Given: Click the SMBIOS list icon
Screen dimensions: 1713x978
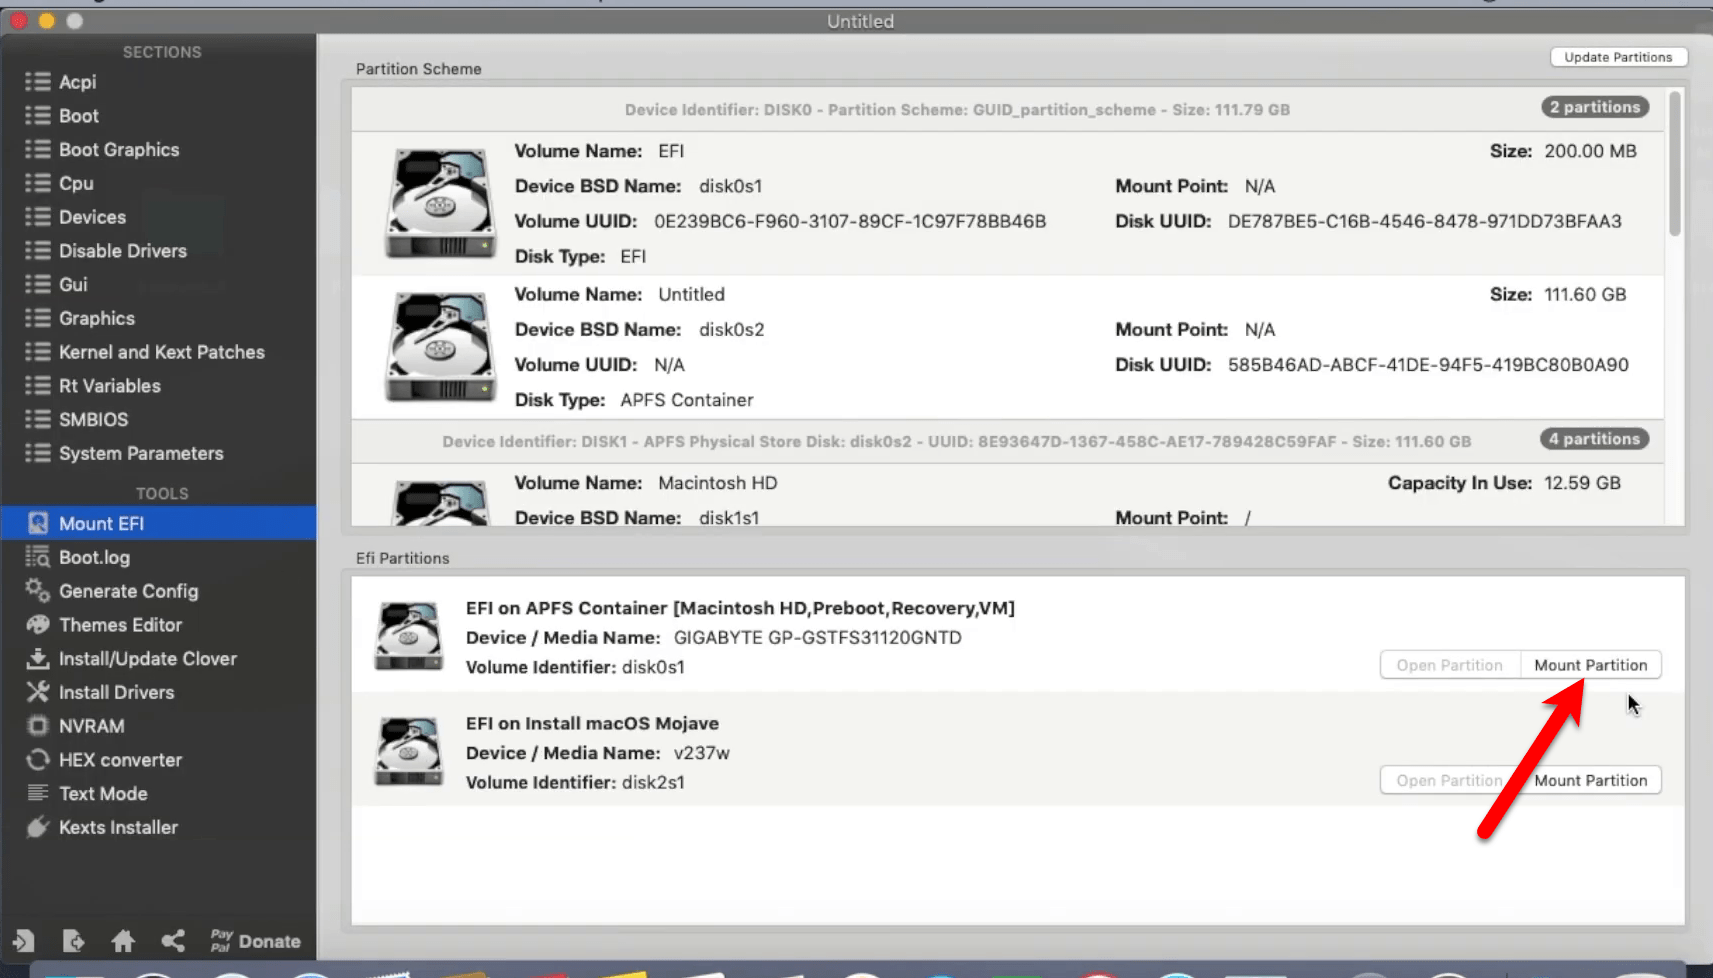Looking at the screenshot, I should click(38, 419).
